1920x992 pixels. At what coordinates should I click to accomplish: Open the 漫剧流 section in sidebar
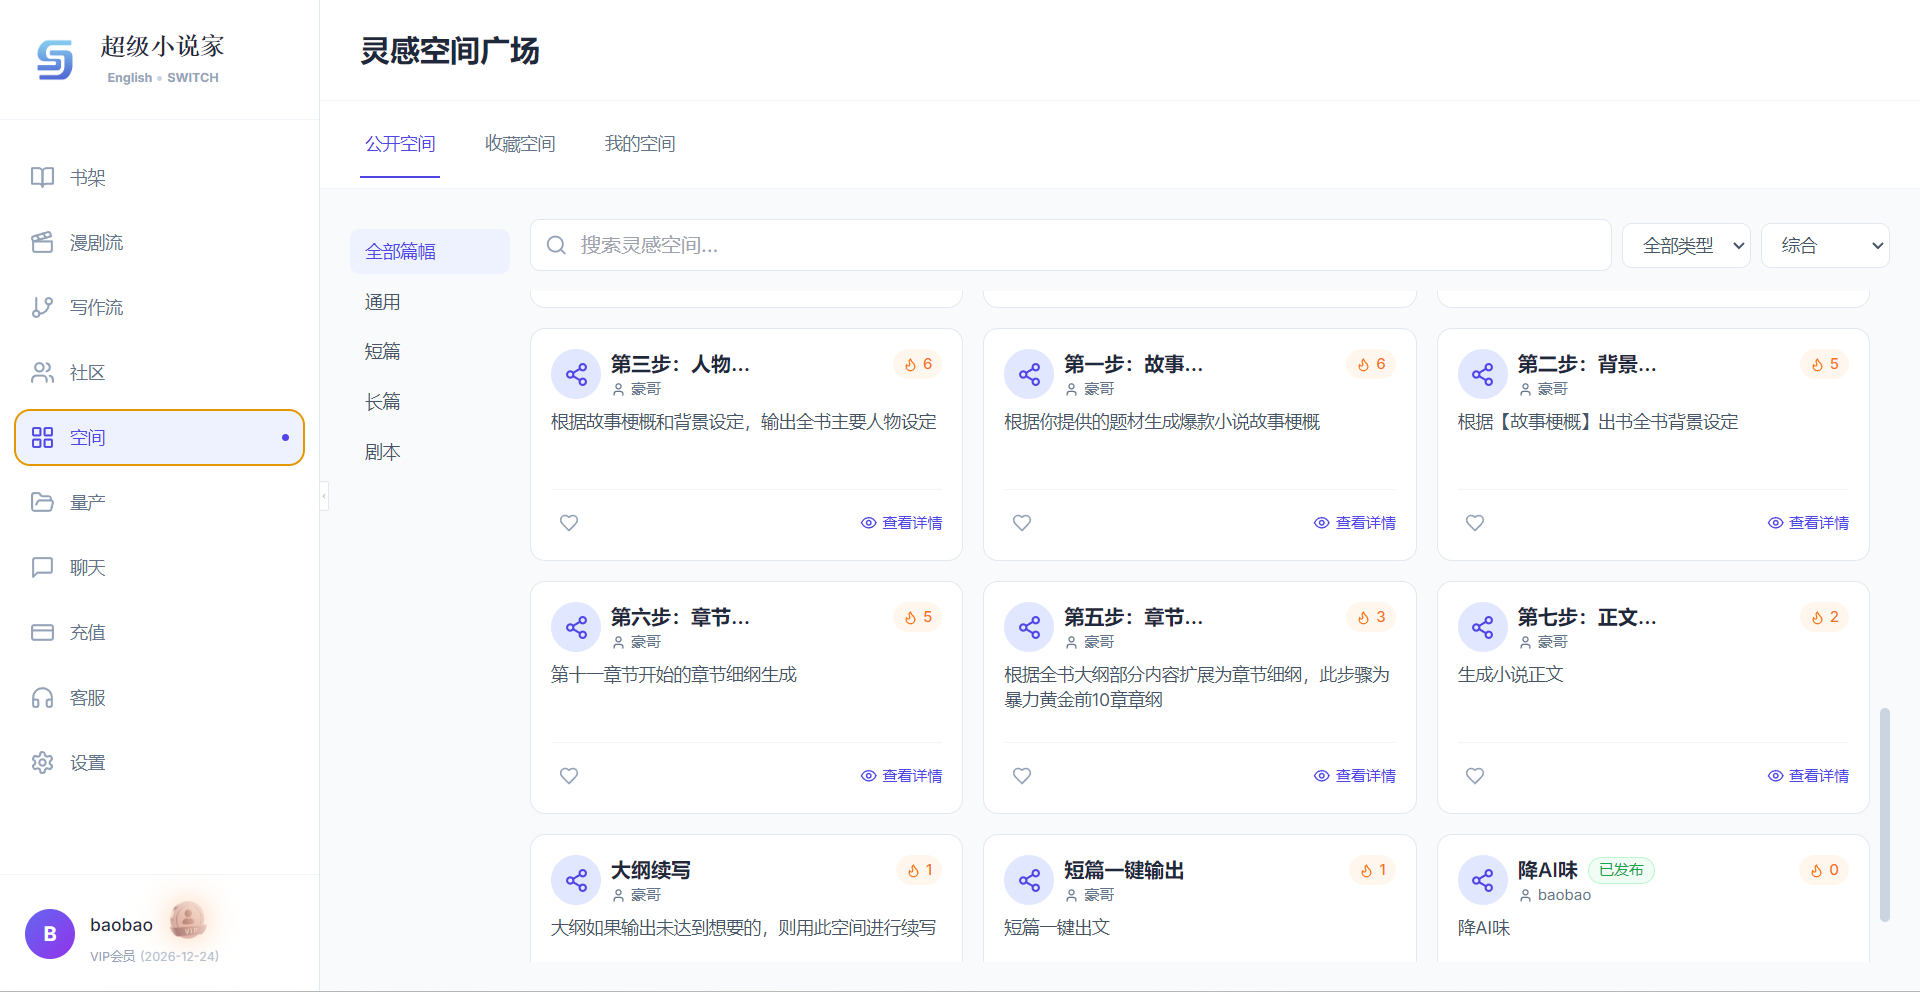pos(95,242)
